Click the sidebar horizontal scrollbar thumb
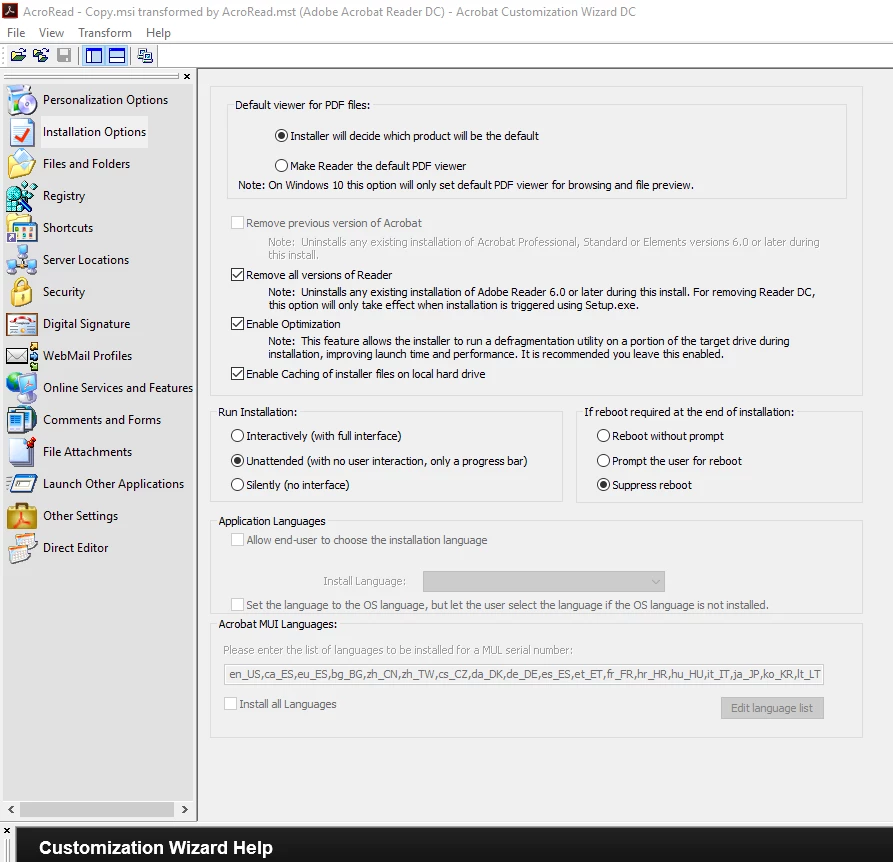Image resolution: width=893 pixels, height=862 pixels. coord(97,809)
